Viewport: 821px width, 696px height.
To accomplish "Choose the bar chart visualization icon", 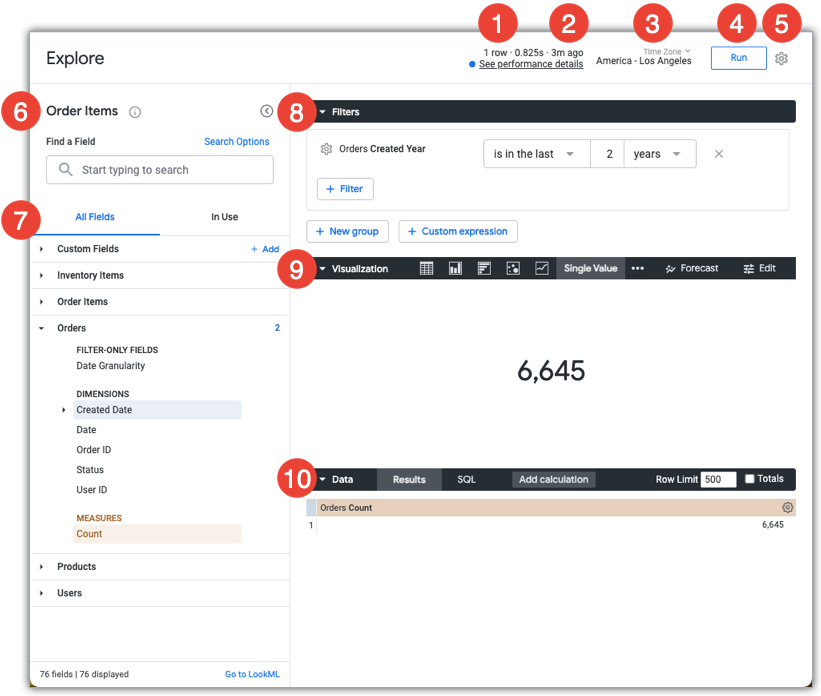I will point(484,268).
